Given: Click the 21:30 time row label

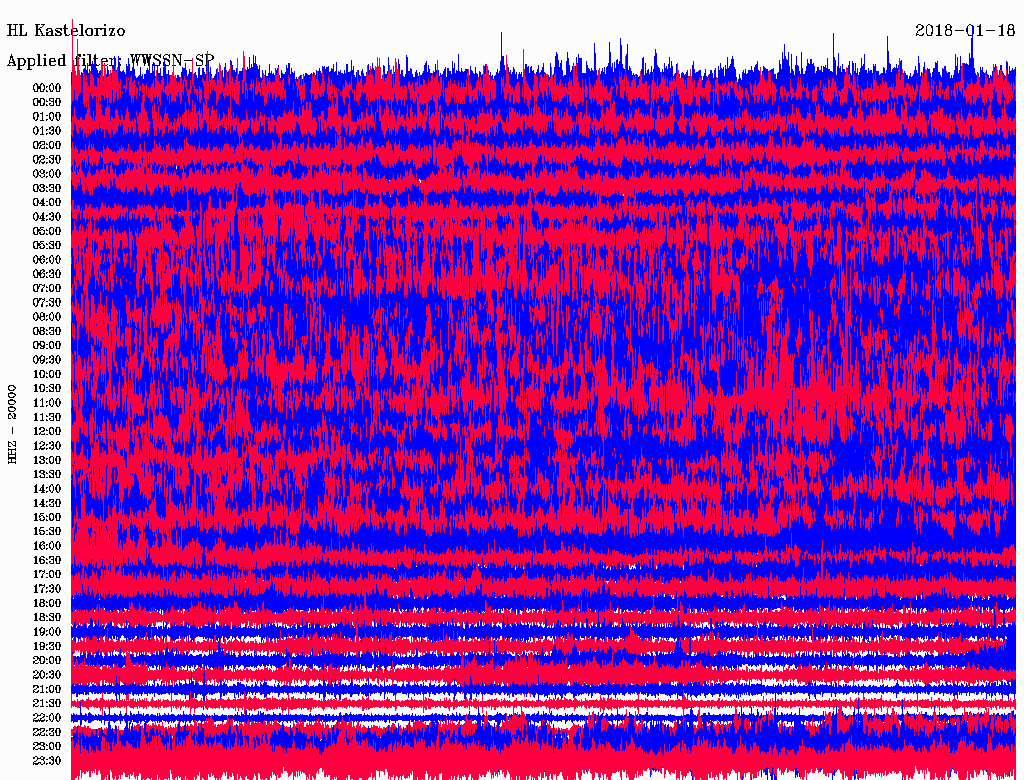Looking at the screenshot, I should (47, 704).
